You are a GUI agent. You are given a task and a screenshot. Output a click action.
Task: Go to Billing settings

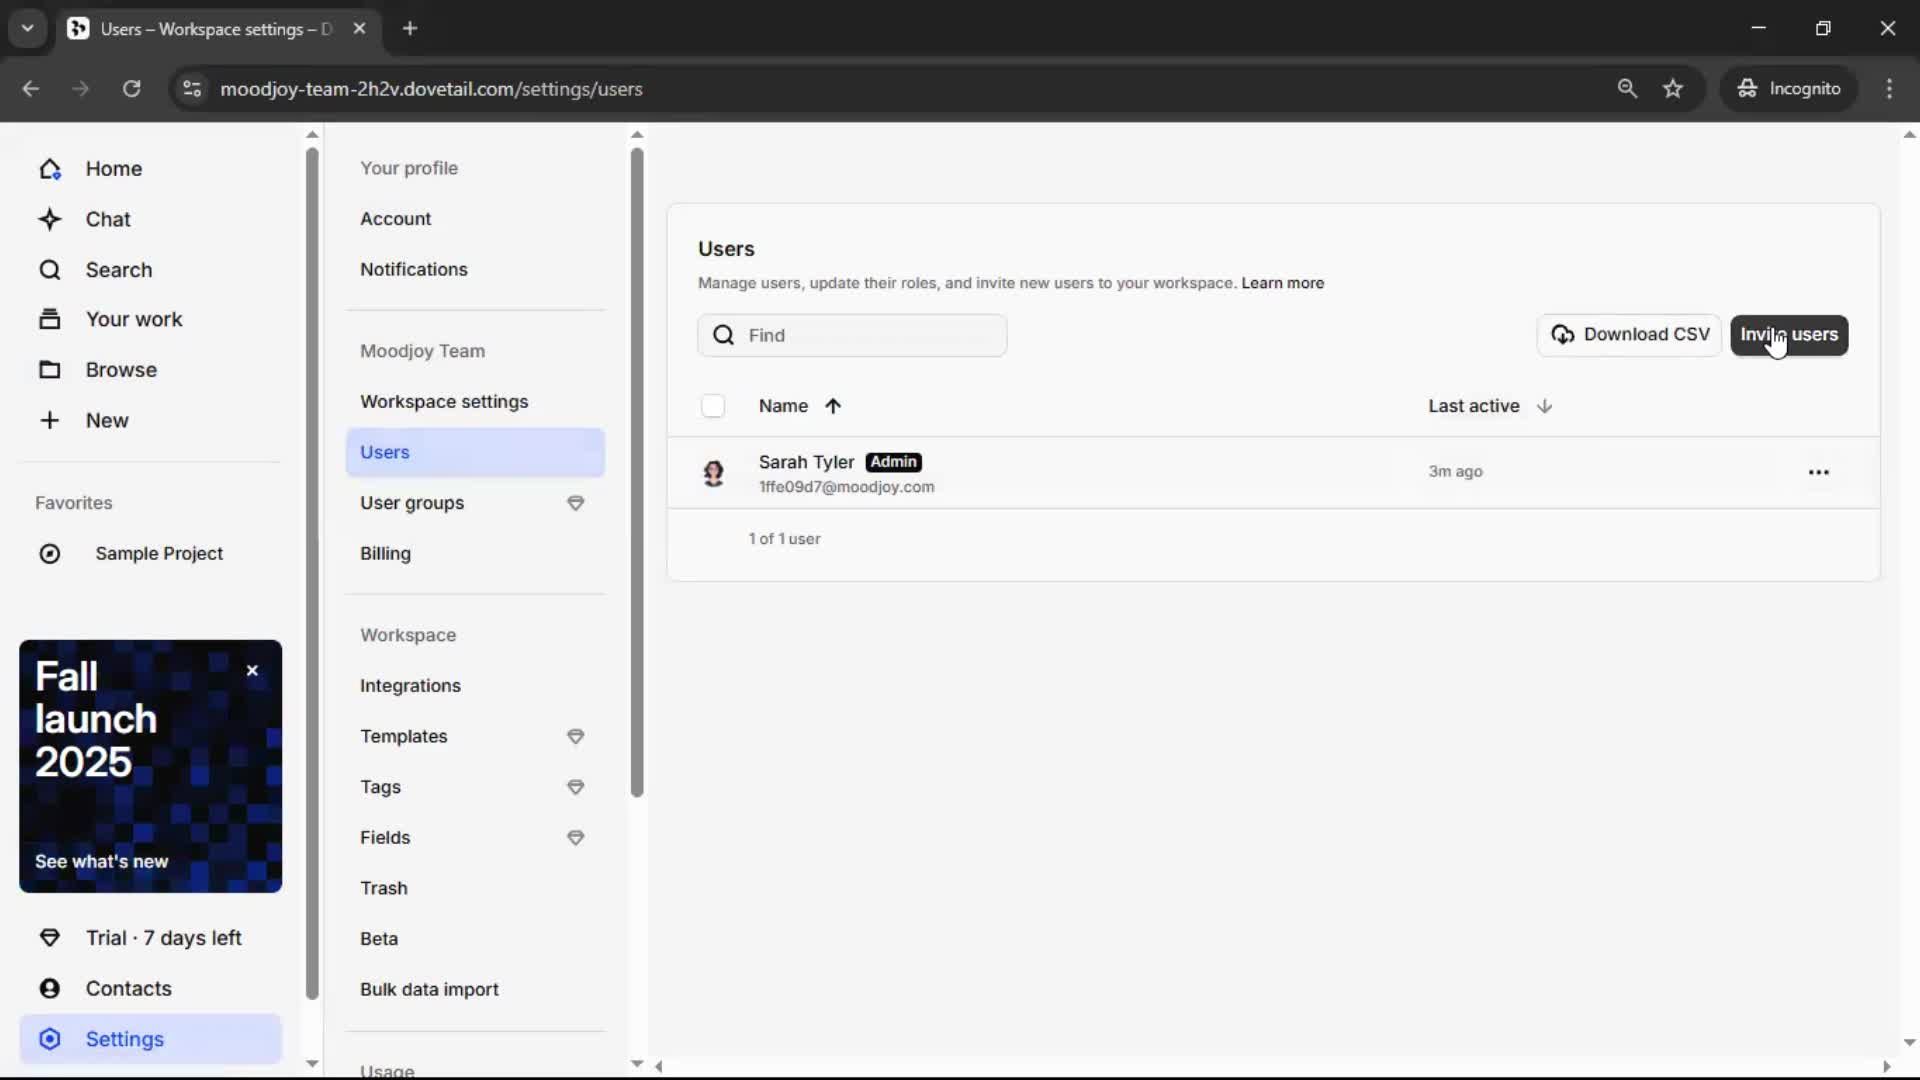point(385,553)
